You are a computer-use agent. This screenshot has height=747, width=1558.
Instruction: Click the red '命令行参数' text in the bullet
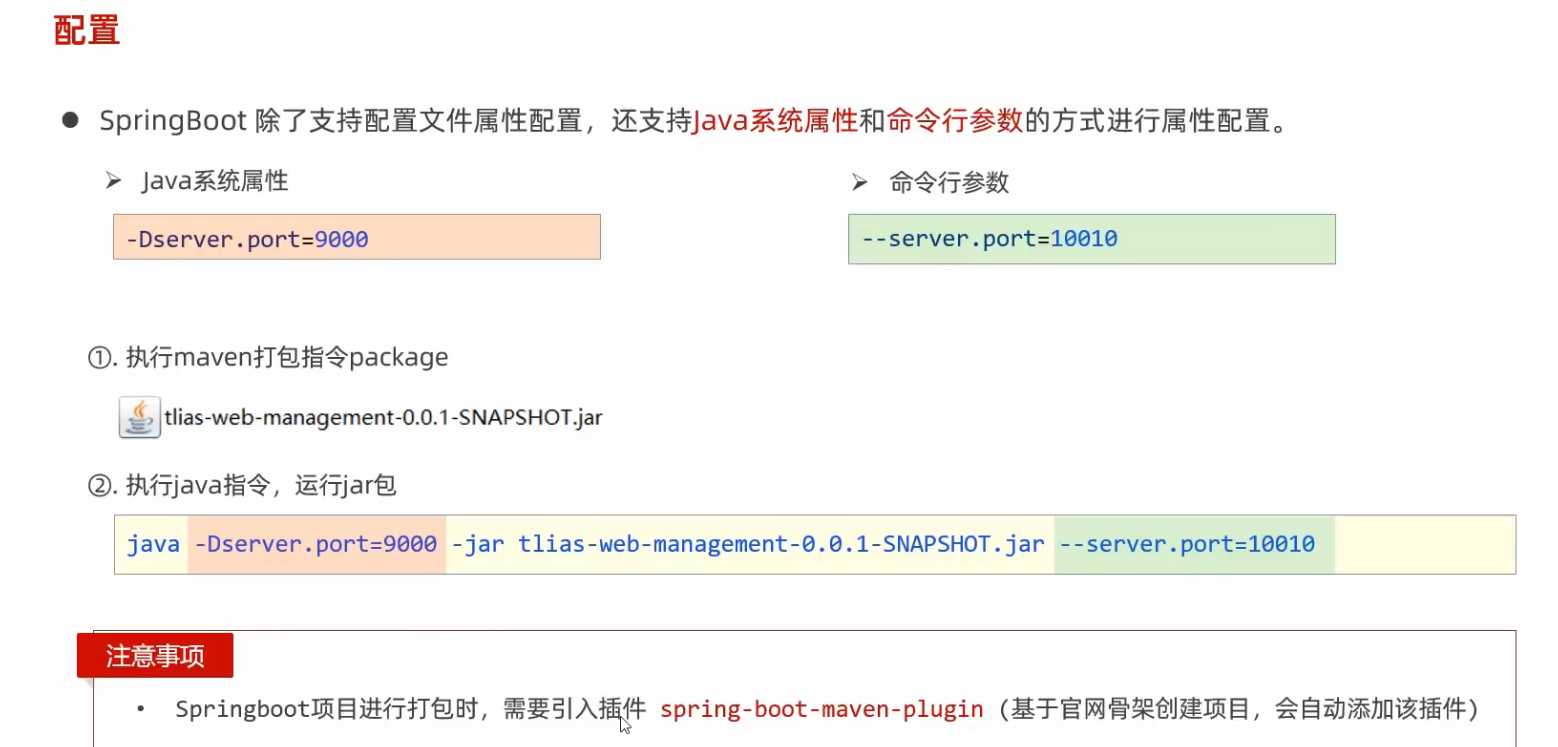coord(955,122)
